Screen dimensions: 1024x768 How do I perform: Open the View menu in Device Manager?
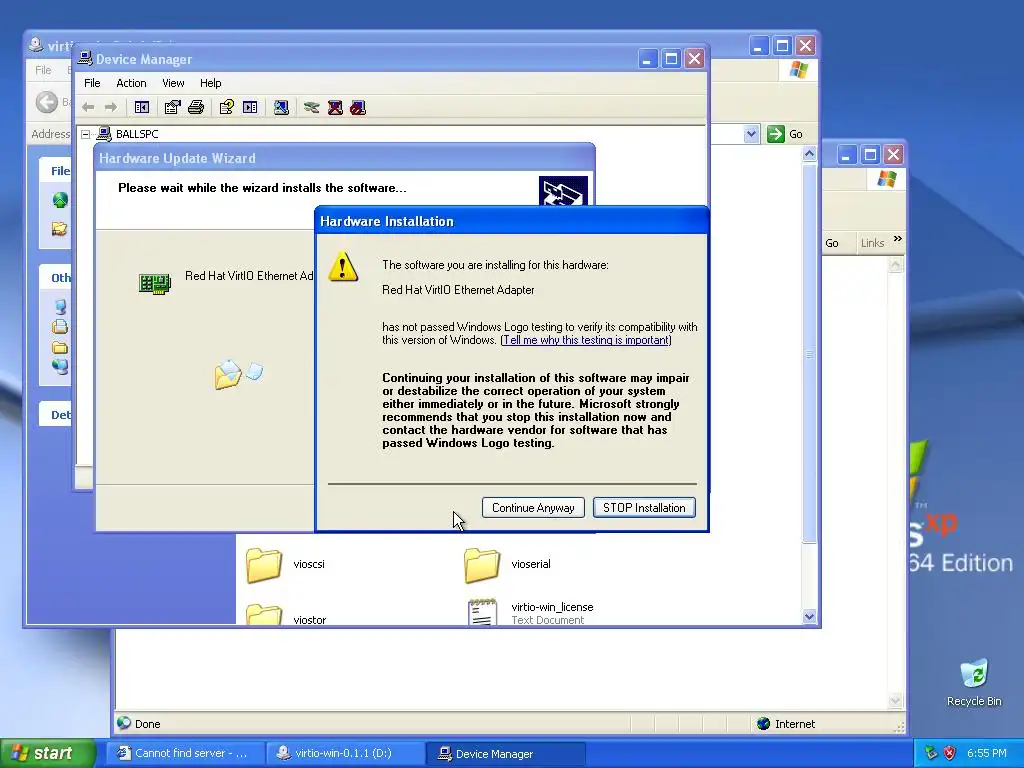coord(173,83)
